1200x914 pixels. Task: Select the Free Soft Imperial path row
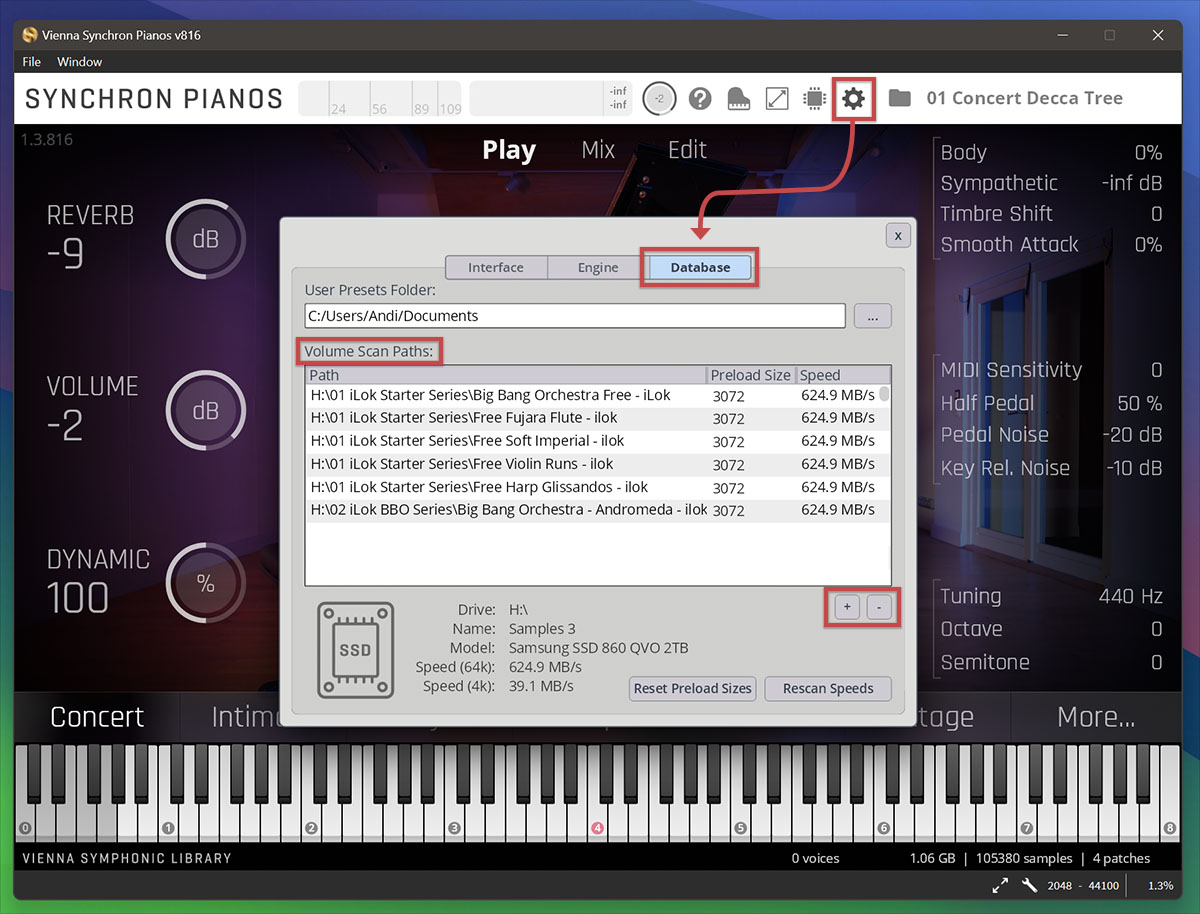593,441
